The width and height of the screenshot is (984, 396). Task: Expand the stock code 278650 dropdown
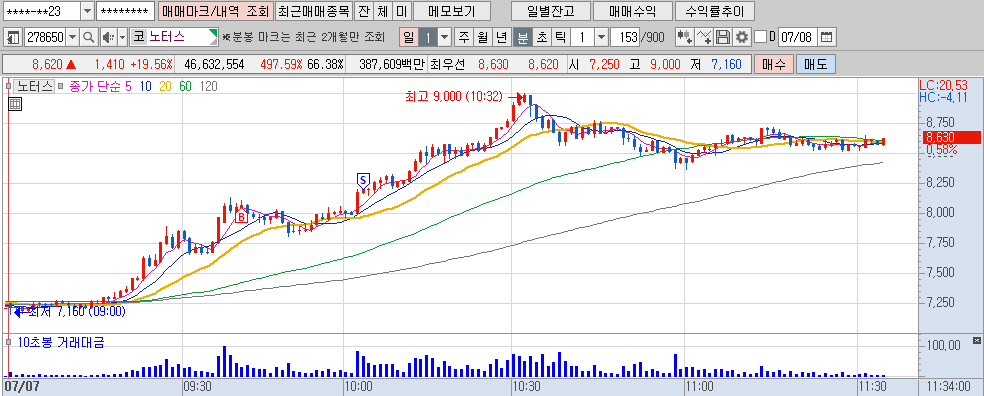tap(73, 38)
